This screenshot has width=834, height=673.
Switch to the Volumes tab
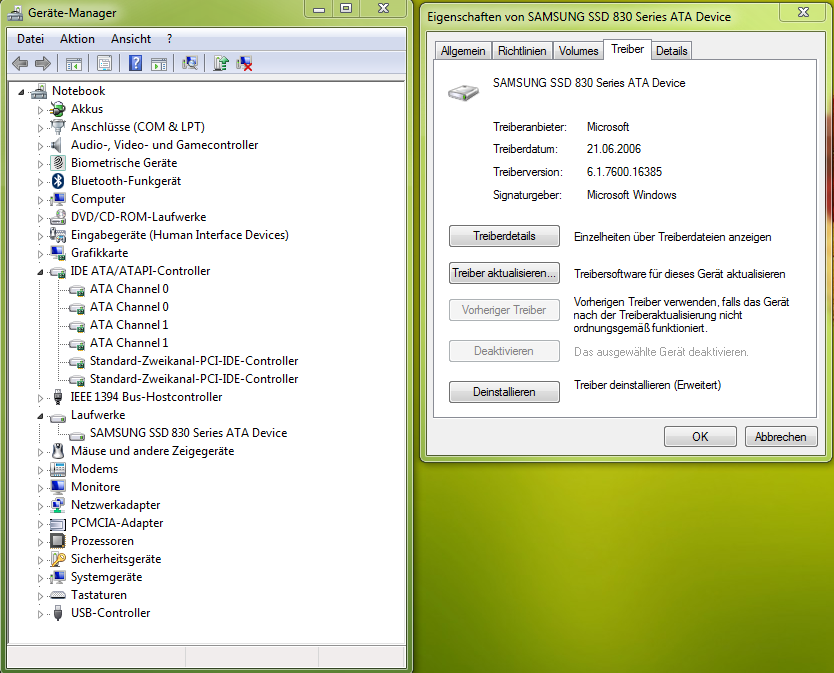pos(578,51)
